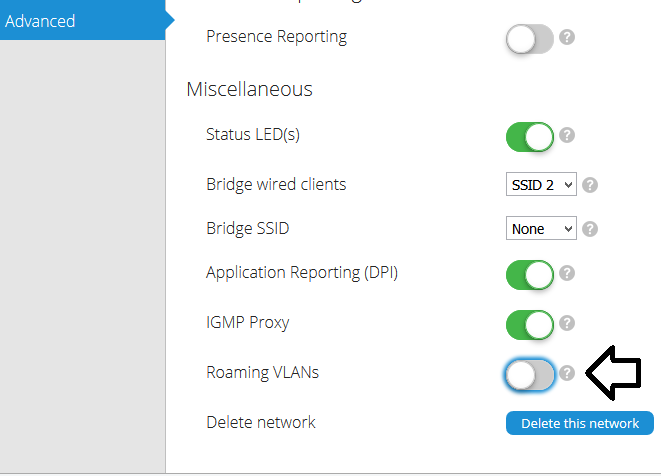
Task: Show help for Bridge wired clients
Action: click(x=590, y=185)
